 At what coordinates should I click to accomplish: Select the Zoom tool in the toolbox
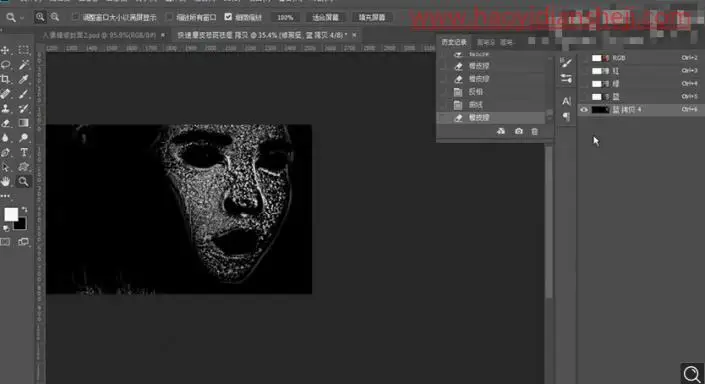(x=23, y=182)
